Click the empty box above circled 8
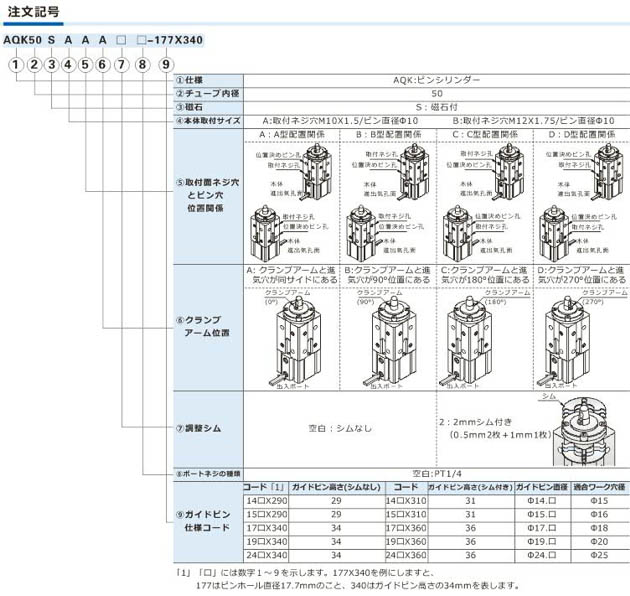The height and width of the screenshot is (596, 630). (141, 40)
